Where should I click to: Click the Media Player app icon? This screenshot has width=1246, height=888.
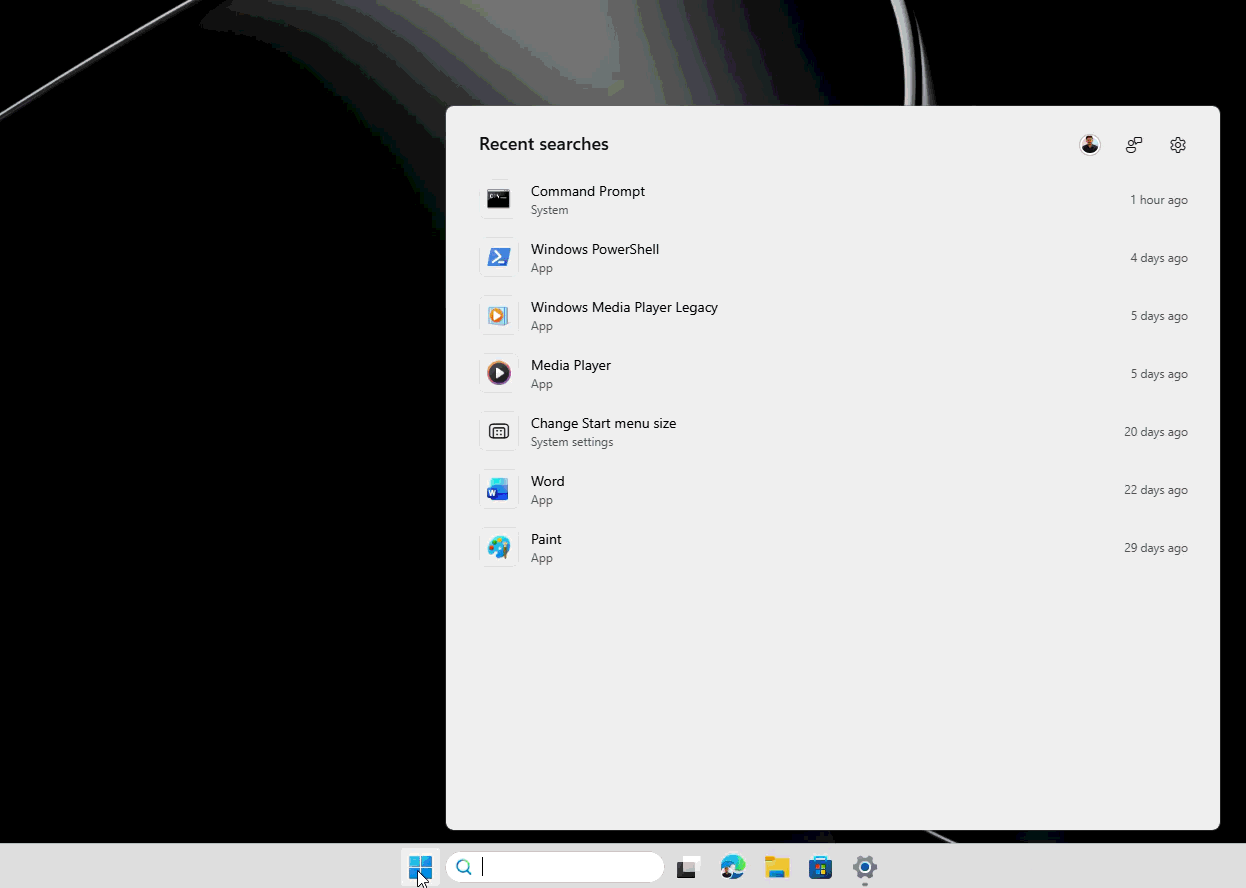[499, 373]
